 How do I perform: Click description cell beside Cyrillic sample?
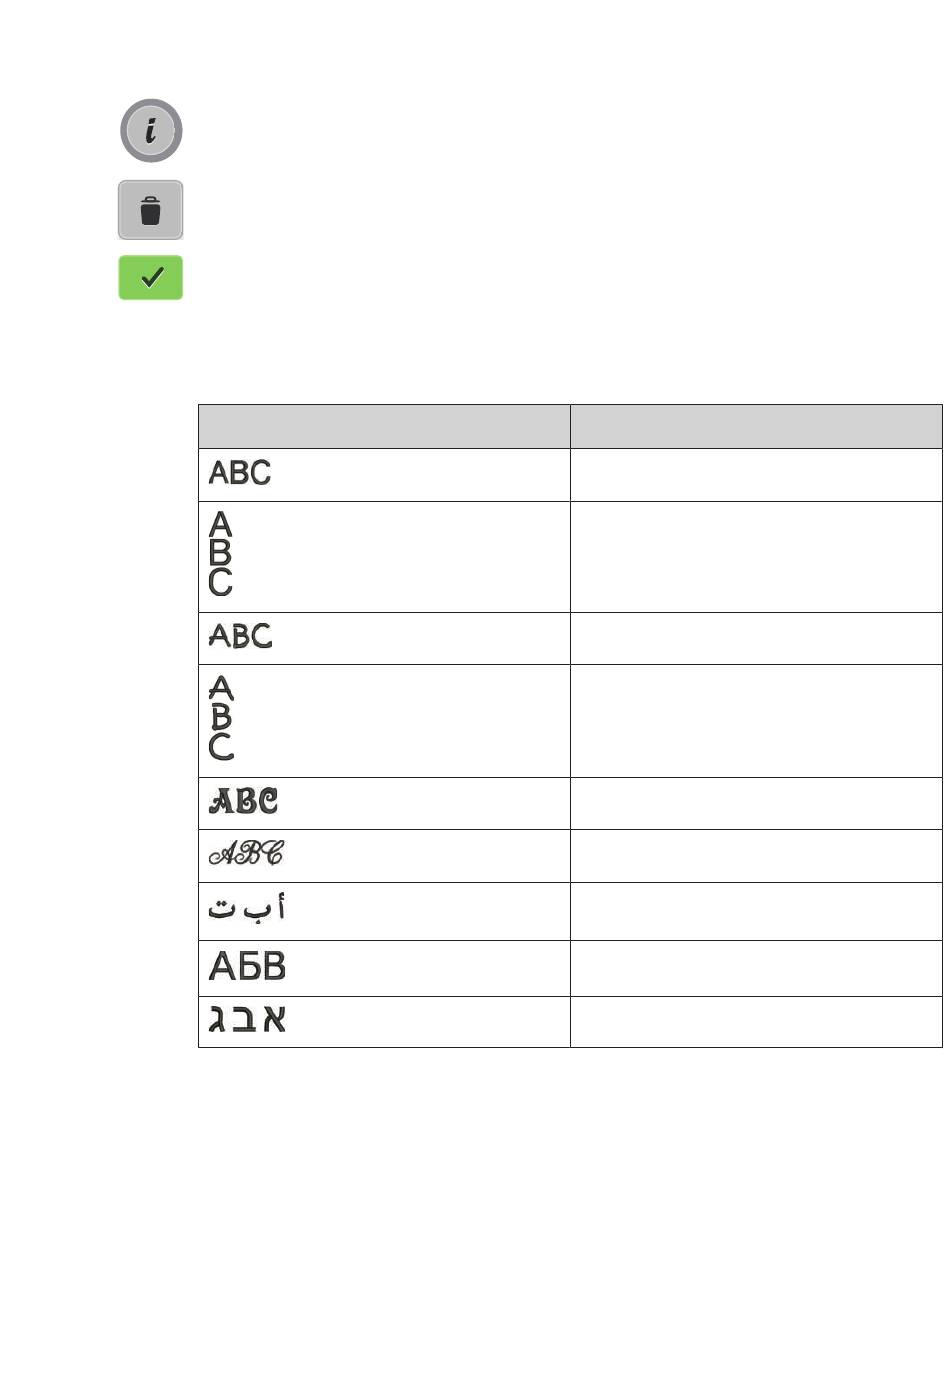(x=756, y=968)
